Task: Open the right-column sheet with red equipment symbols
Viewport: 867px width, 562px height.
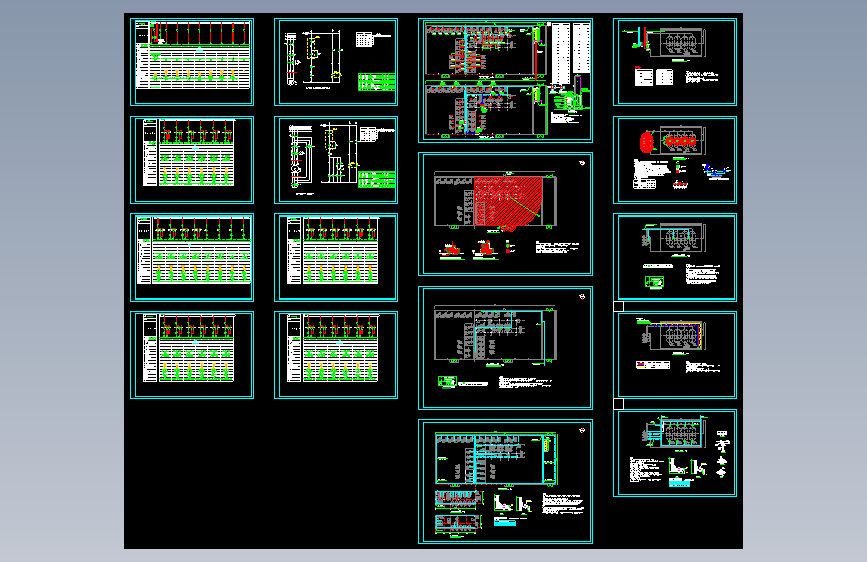Action: click(x=675, y=160)
